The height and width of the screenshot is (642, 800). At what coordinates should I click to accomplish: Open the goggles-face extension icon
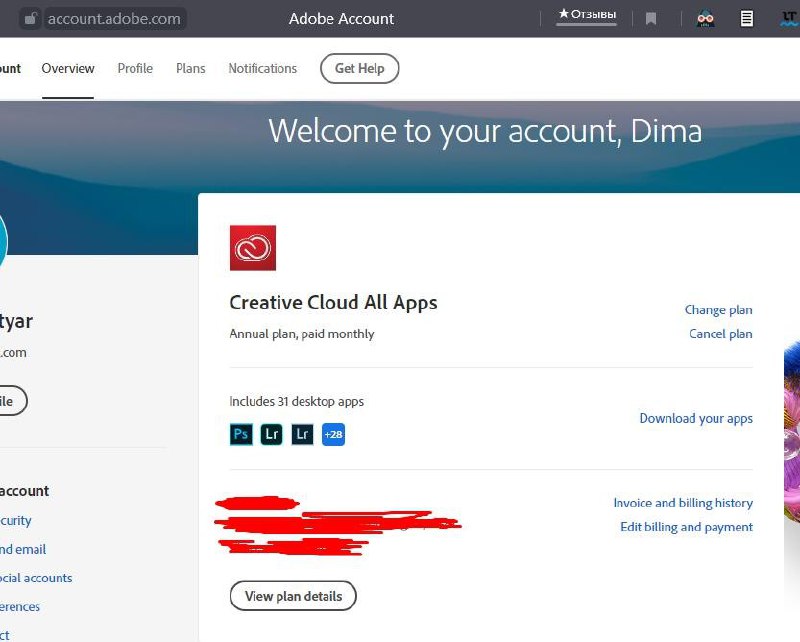point(706,19)
